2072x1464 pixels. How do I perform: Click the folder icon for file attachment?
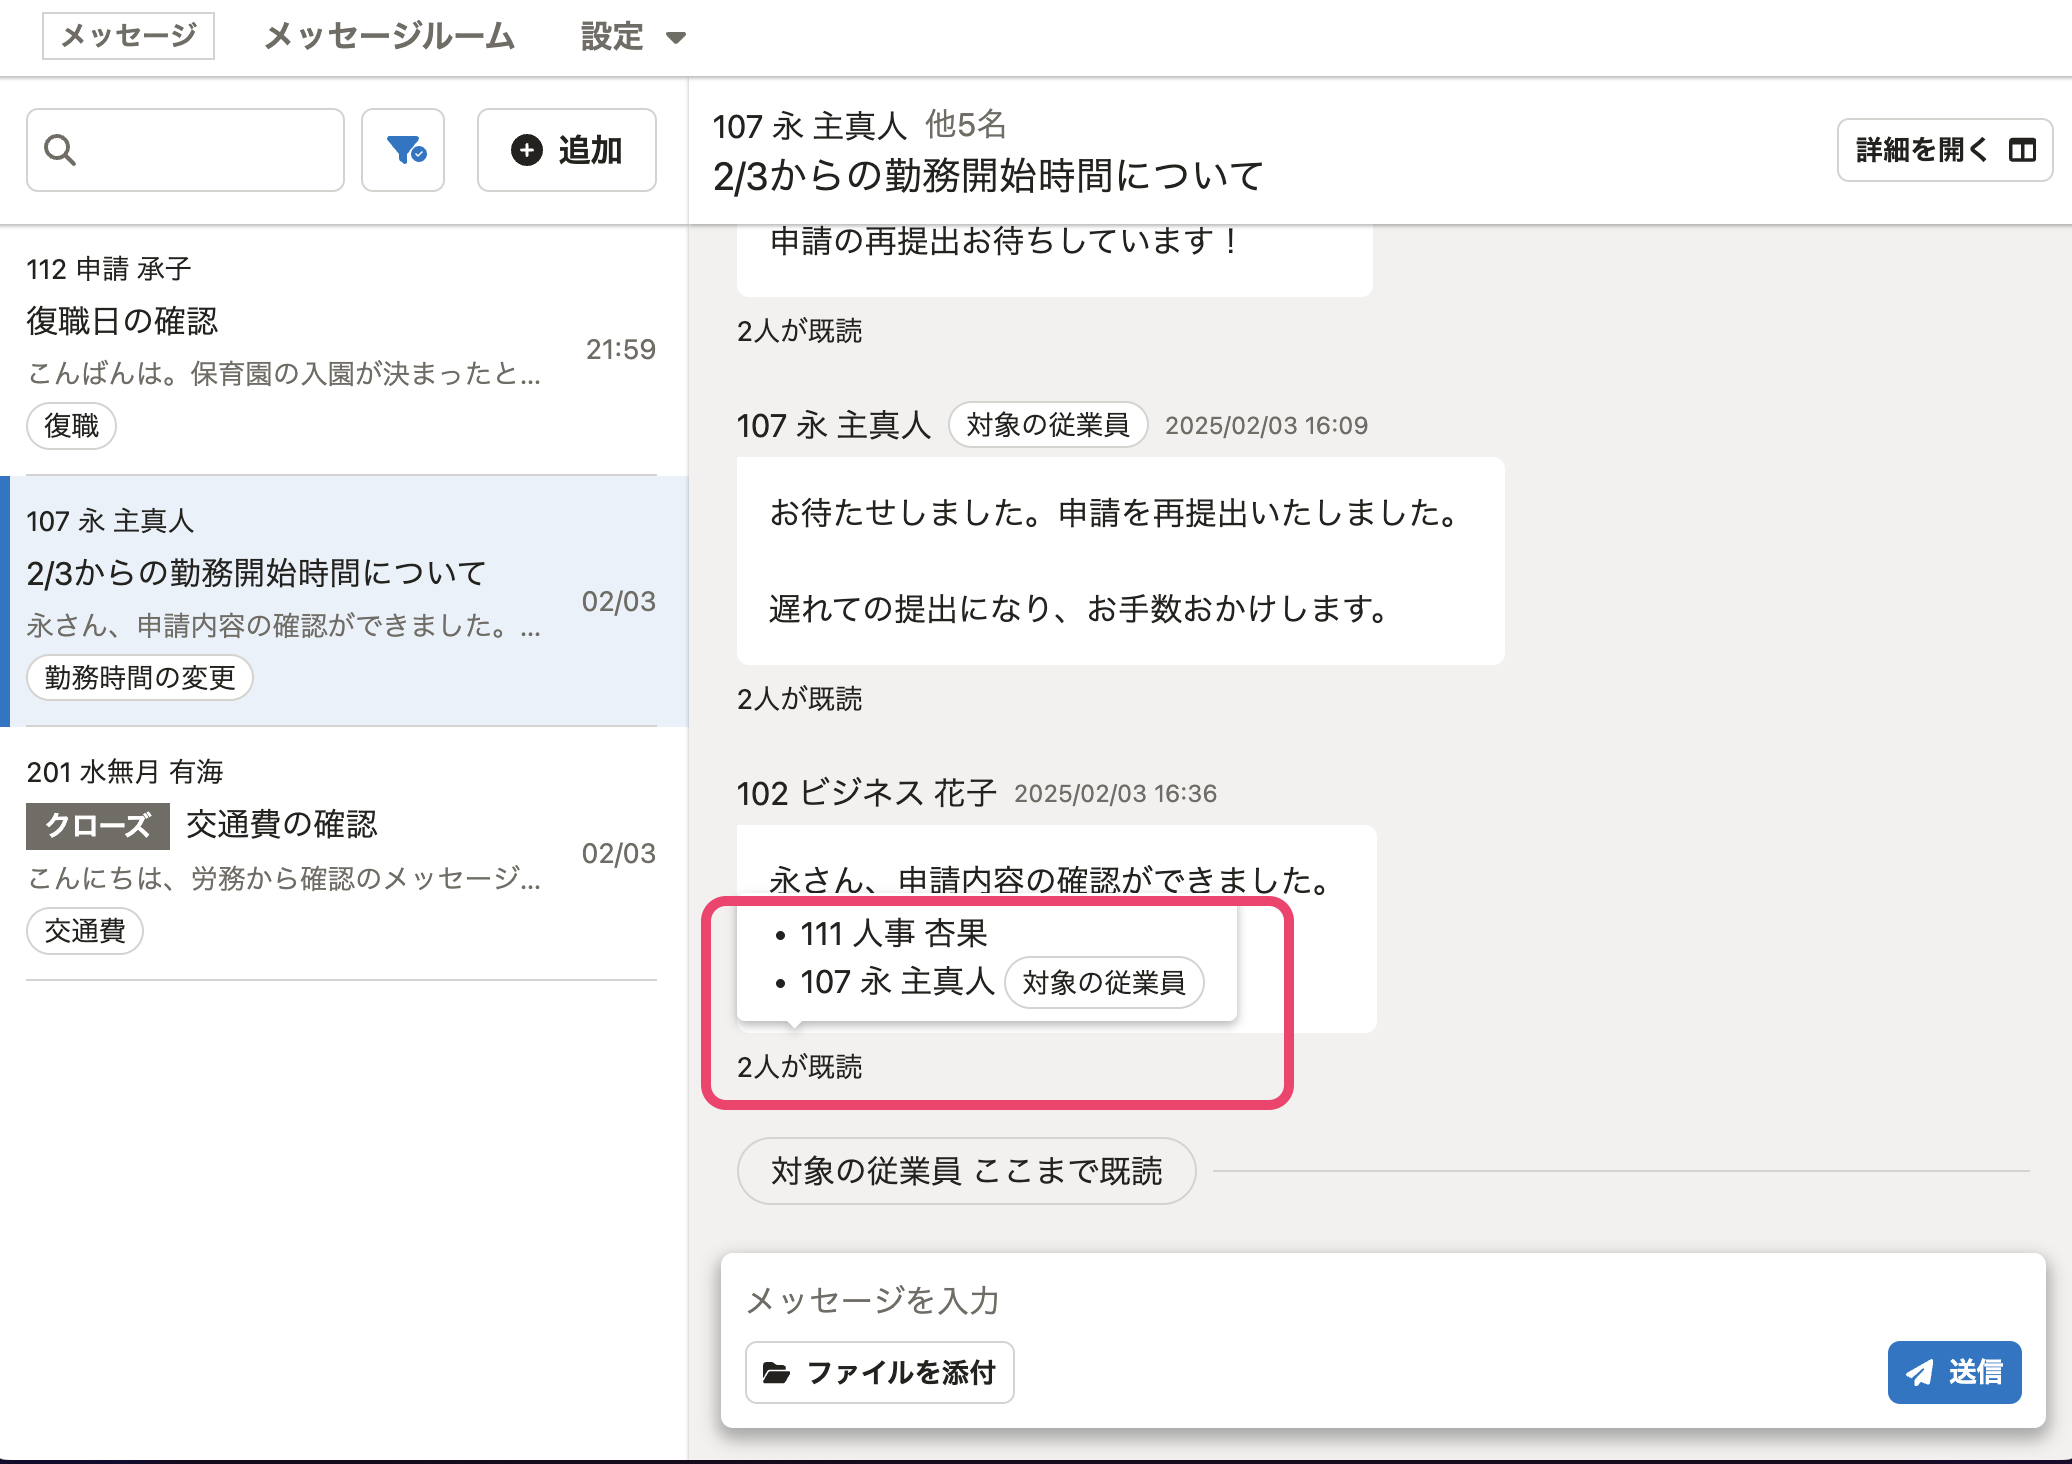click(x=776, y=1372)
